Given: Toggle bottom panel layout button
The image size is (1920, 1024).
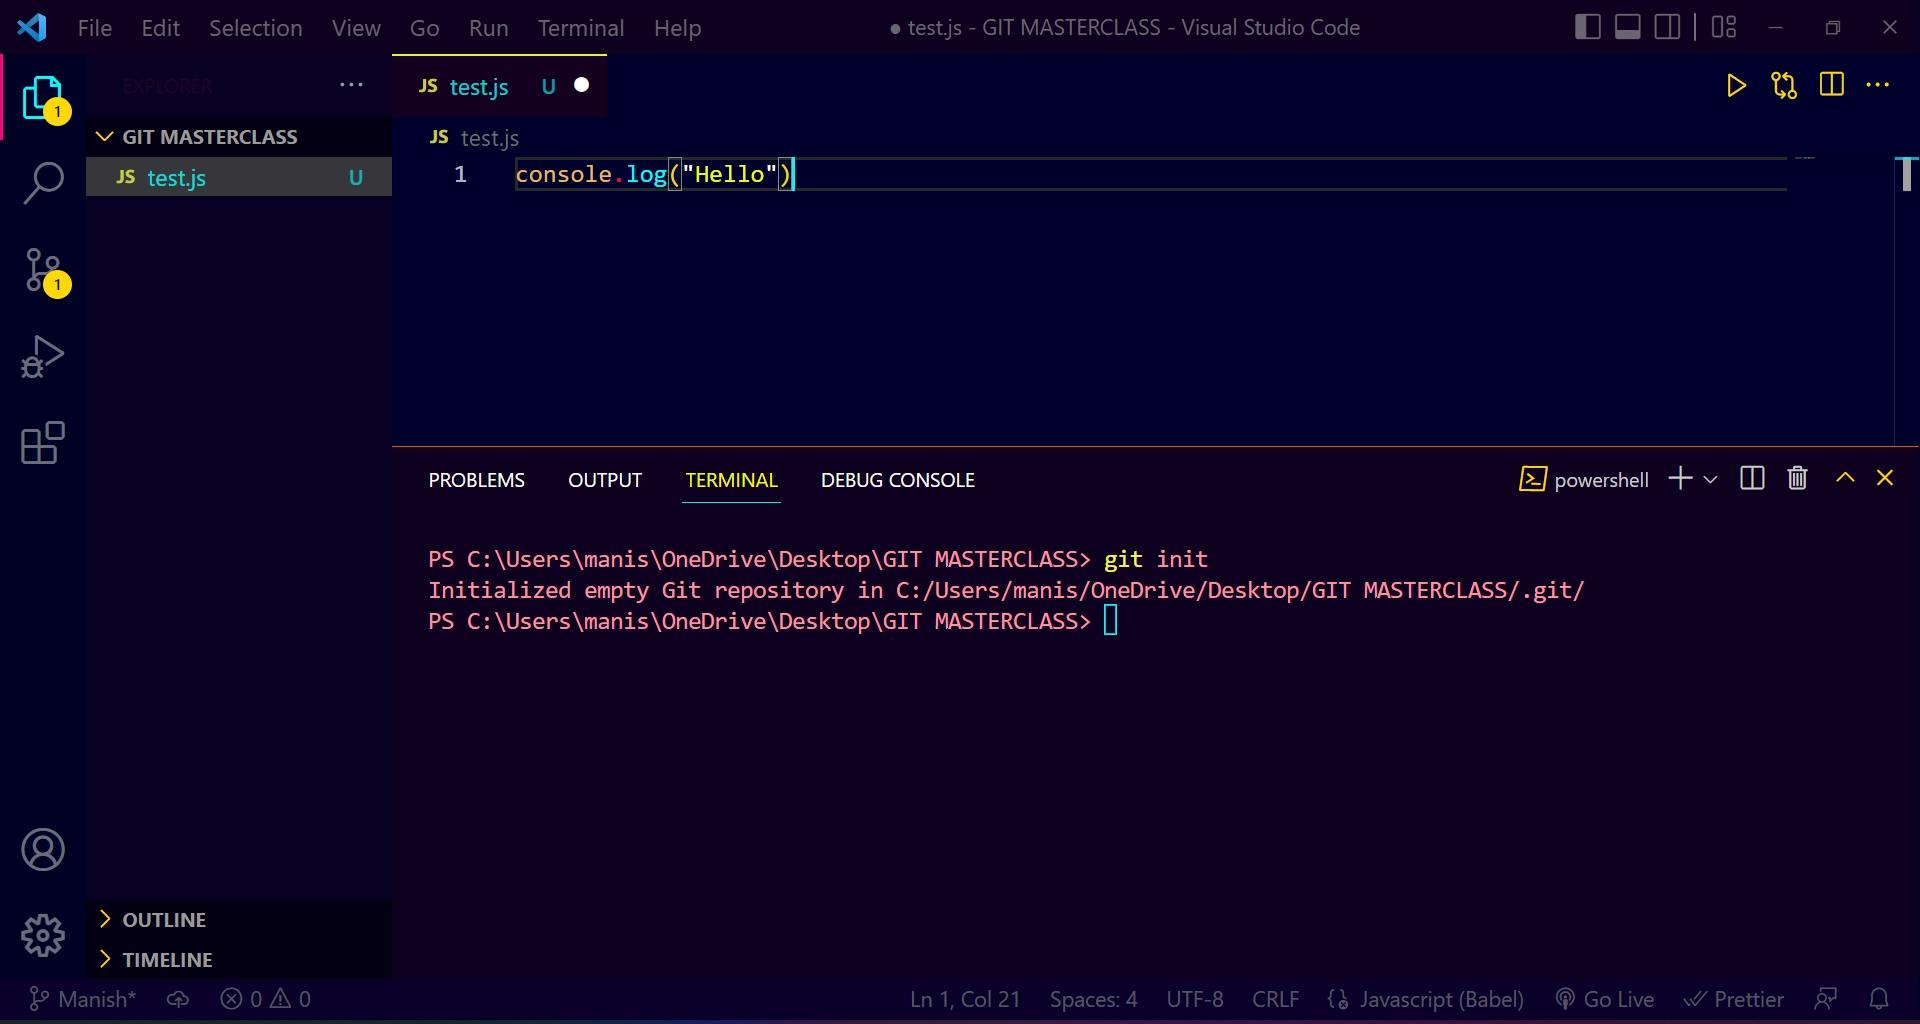Looking at the screenshot, I should click(1627, 27).
